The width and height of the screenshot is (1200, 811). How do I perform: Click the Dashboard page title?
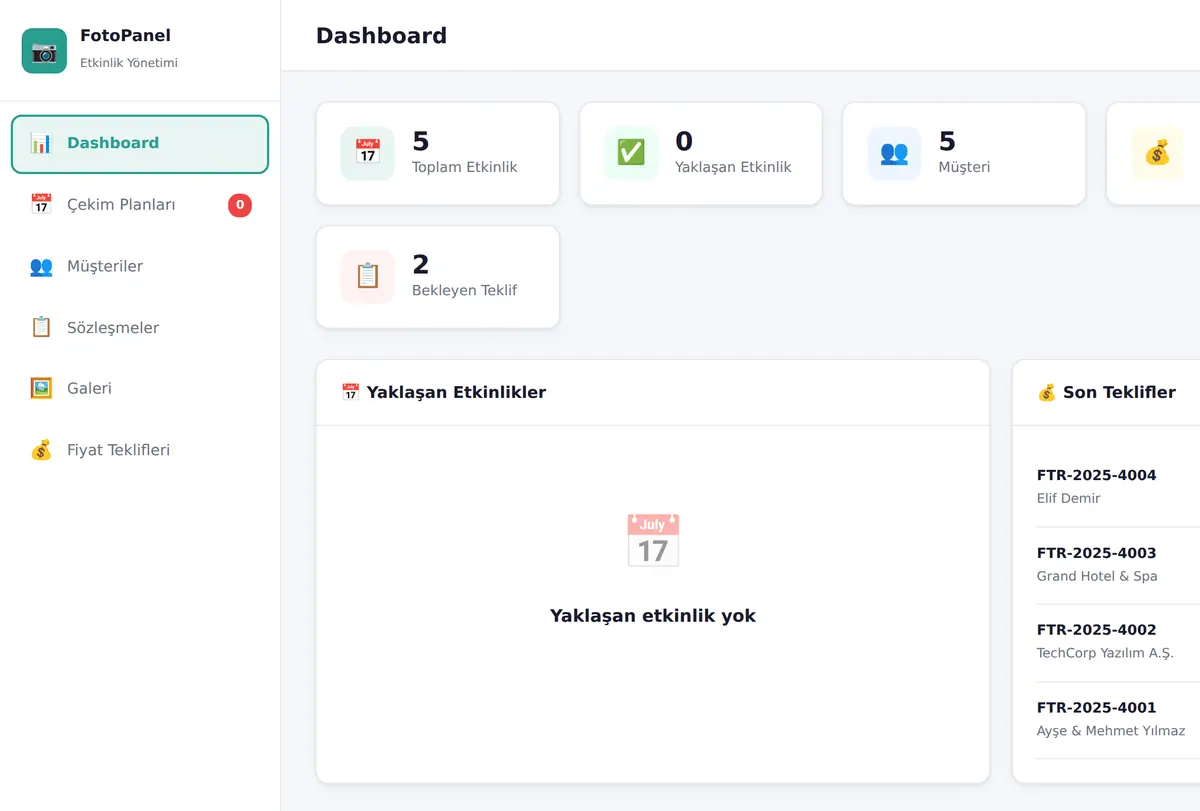pos(381,36)
